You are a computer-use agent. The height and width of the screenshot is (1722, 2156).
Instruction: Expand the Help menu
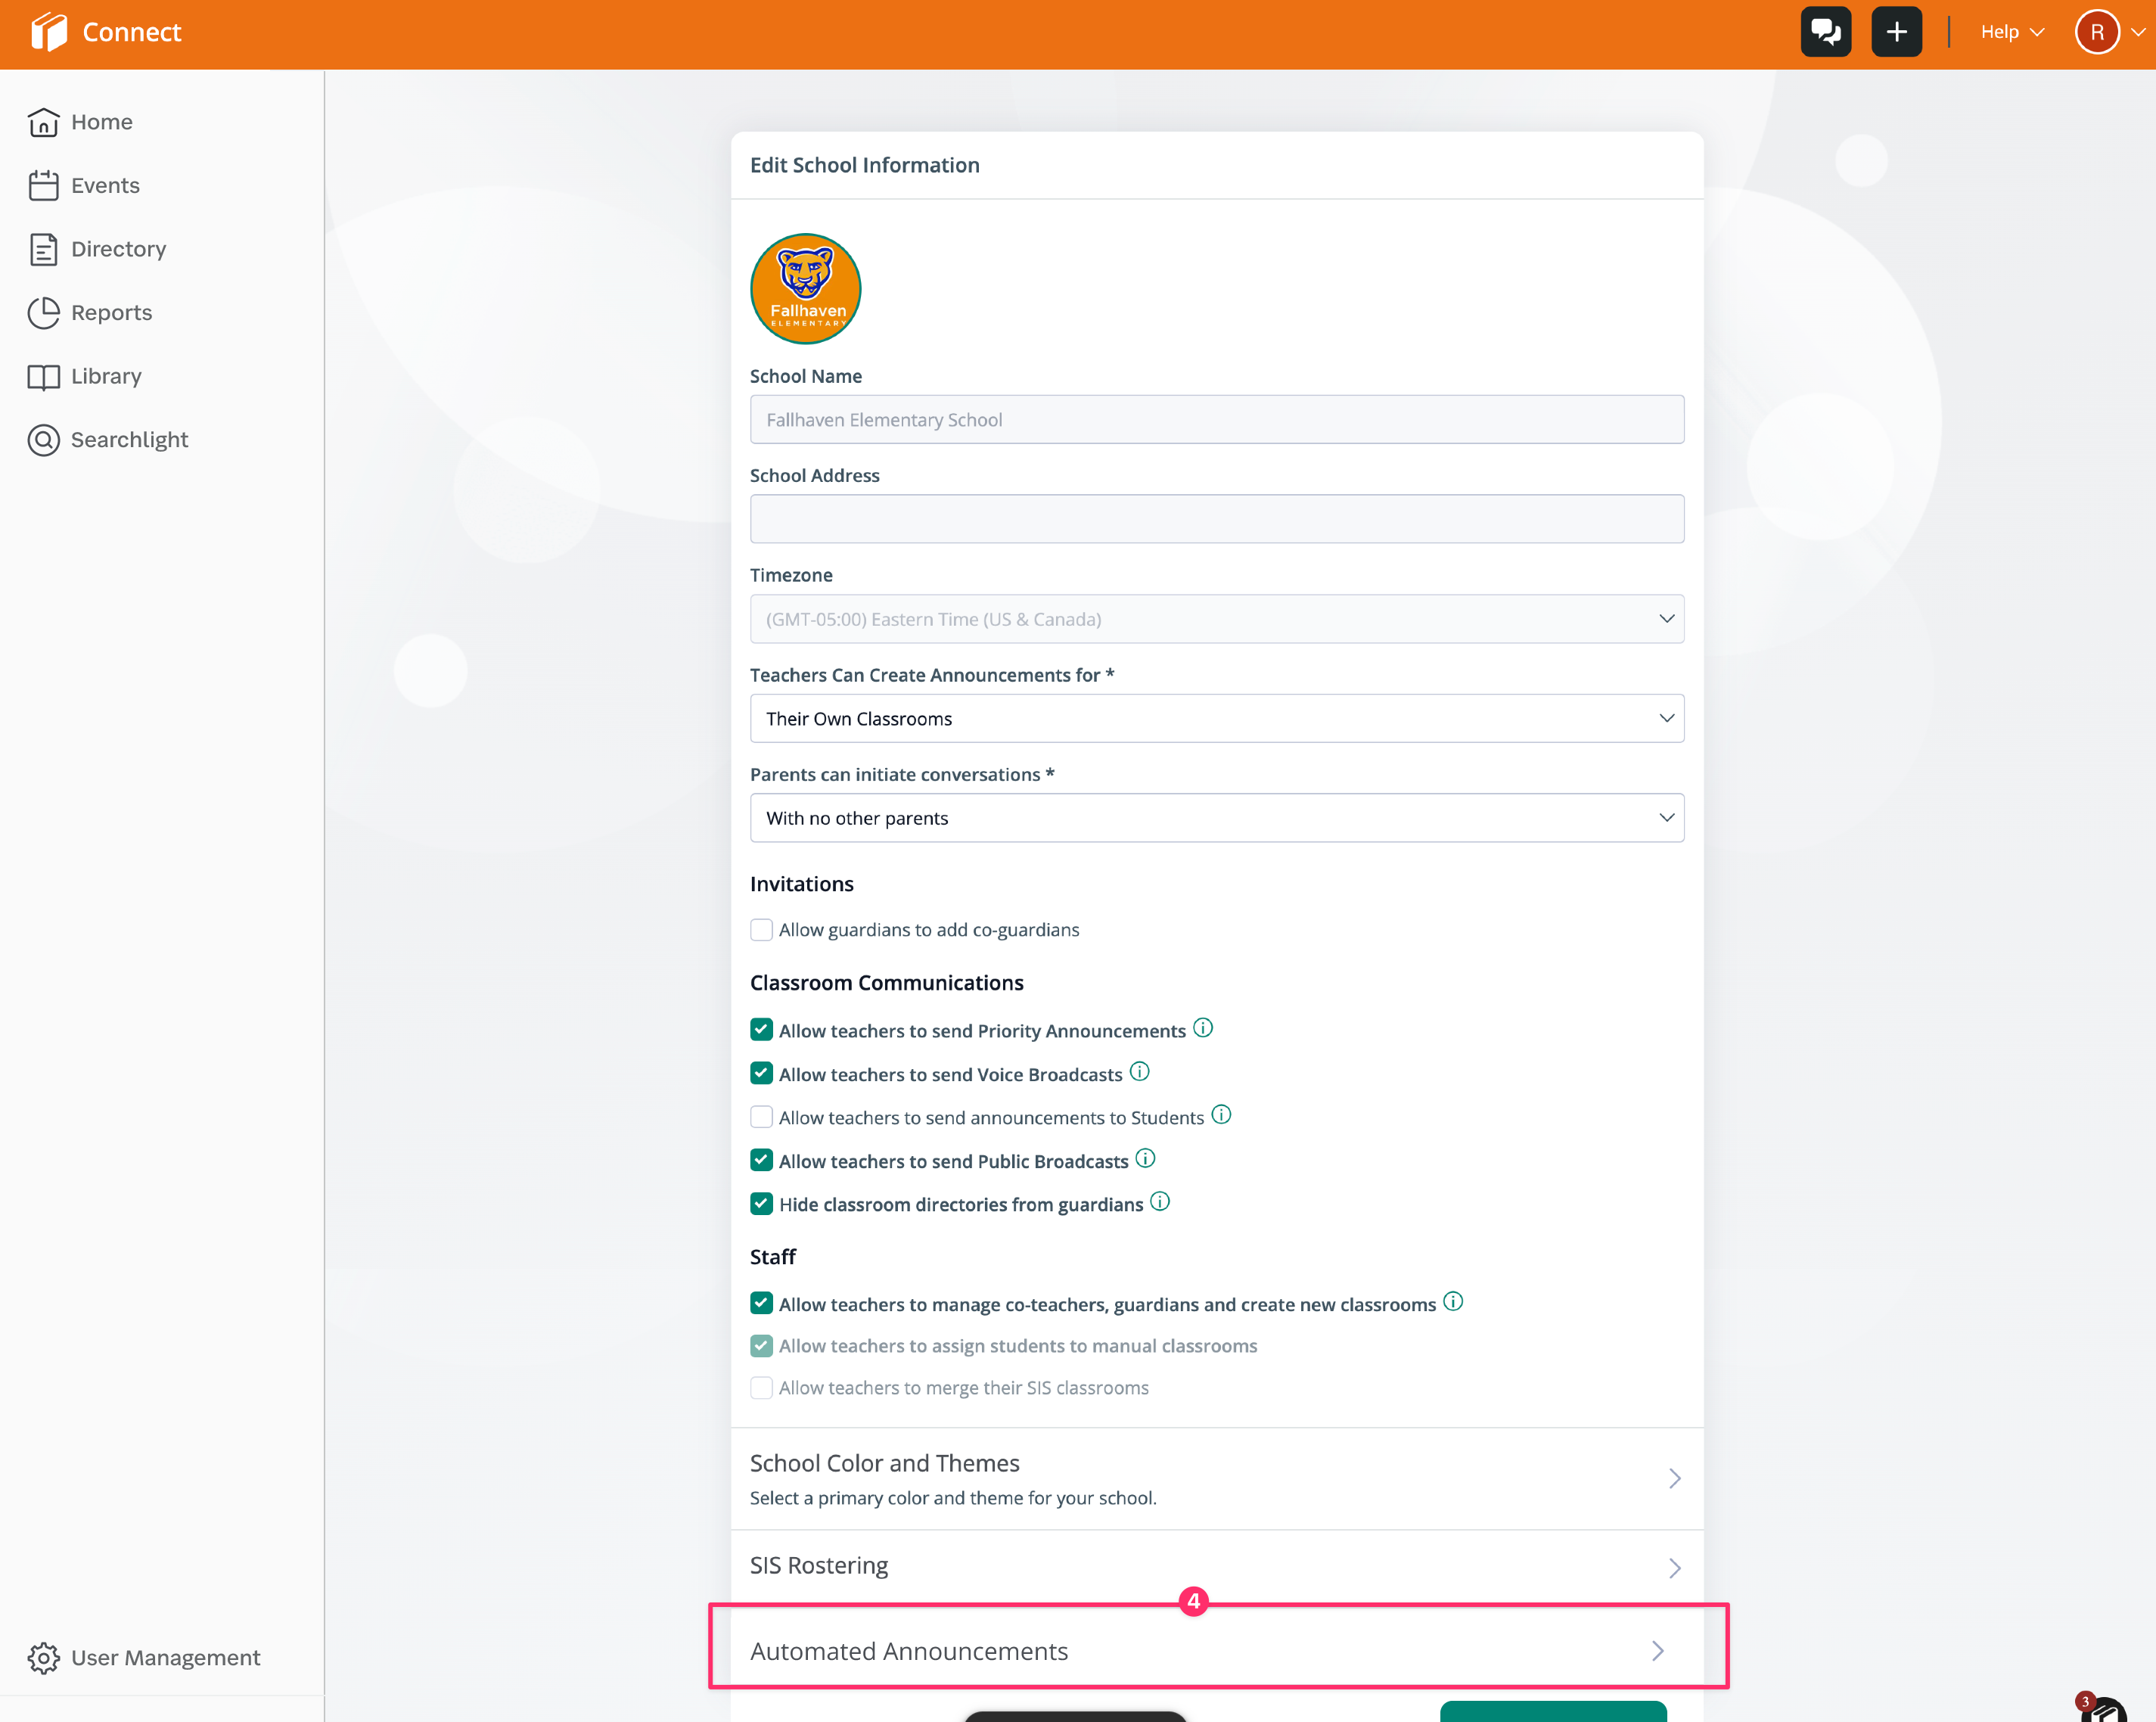click(2011, 32)
